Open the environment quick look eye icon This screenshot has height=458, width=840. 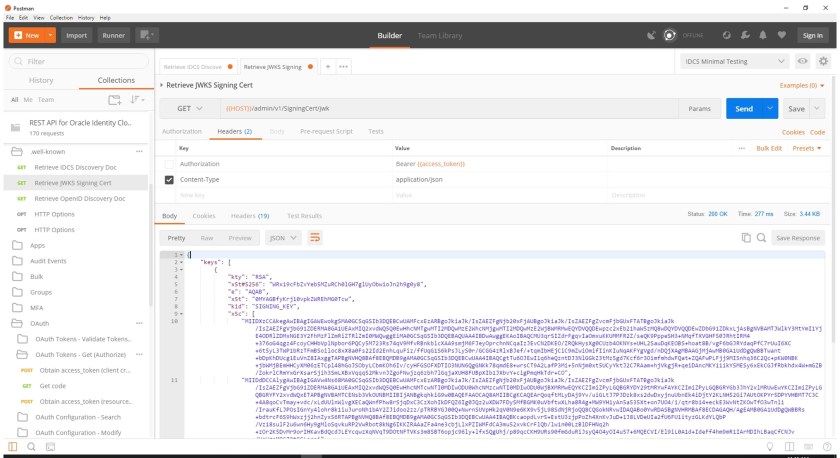pos(801,61)
